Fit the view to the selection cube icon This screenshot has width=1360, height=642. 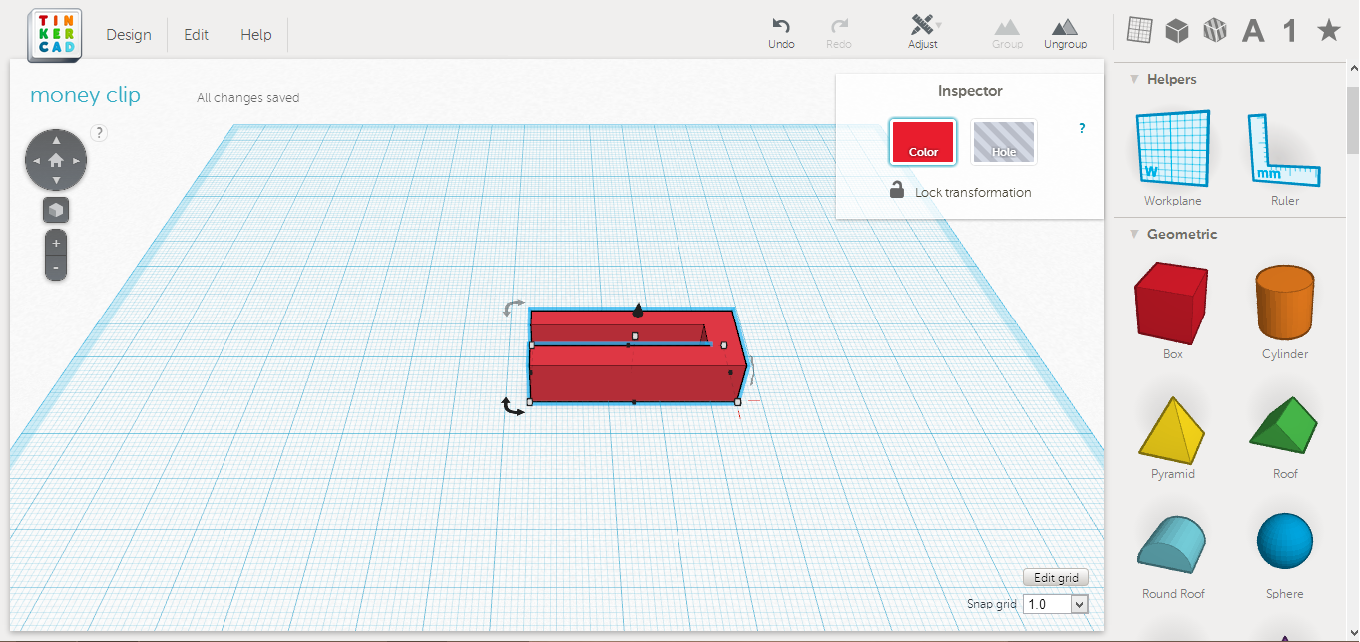[56, 210]
